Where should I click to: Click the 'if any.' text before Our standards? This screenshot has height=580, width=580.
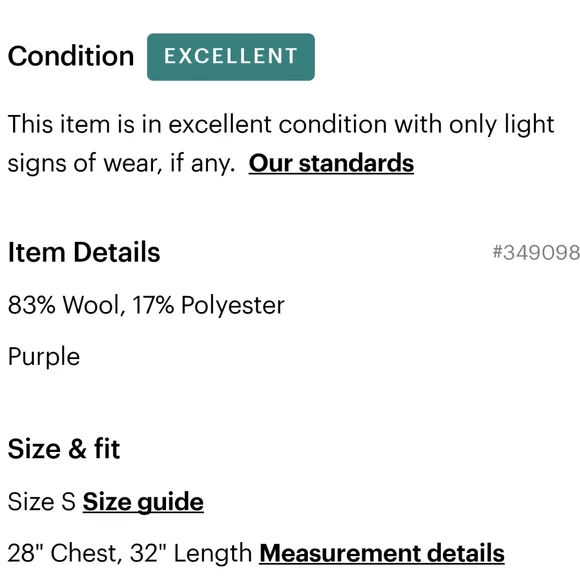click(202, 163)
